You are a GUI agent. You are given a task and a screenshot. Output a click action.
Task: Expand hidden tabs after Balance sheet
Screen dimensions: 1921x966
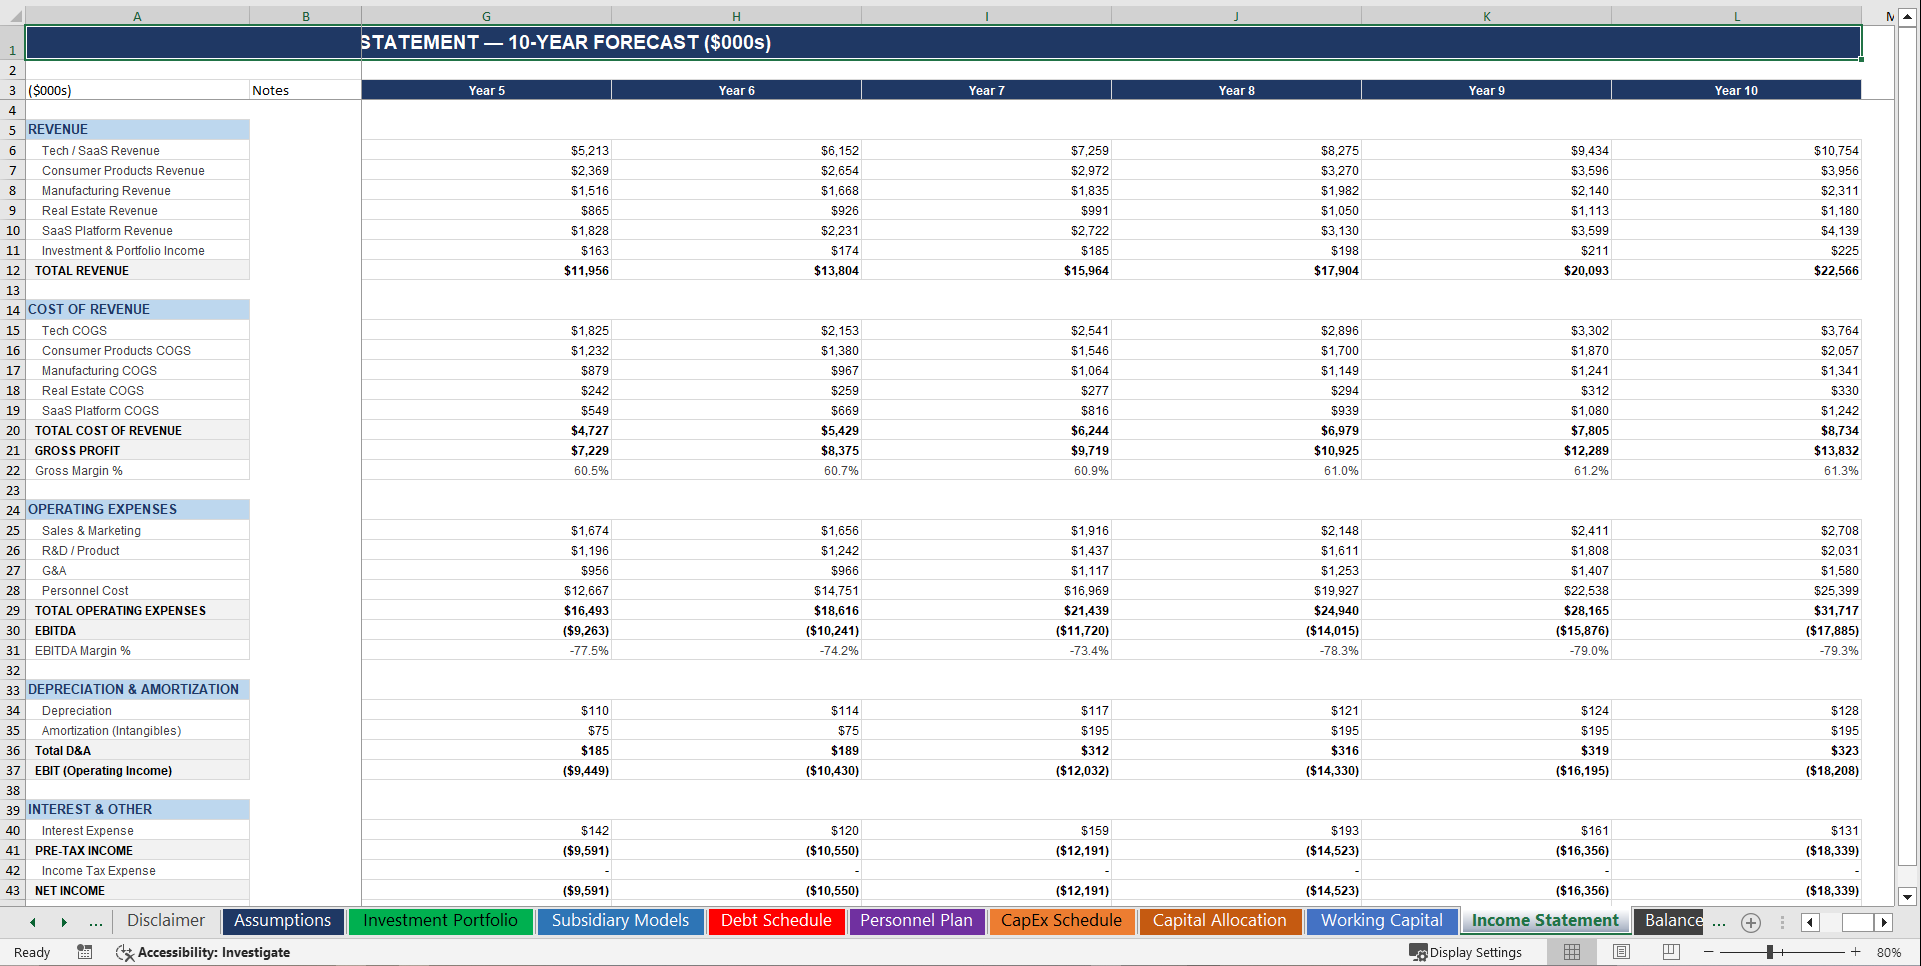1718,922
